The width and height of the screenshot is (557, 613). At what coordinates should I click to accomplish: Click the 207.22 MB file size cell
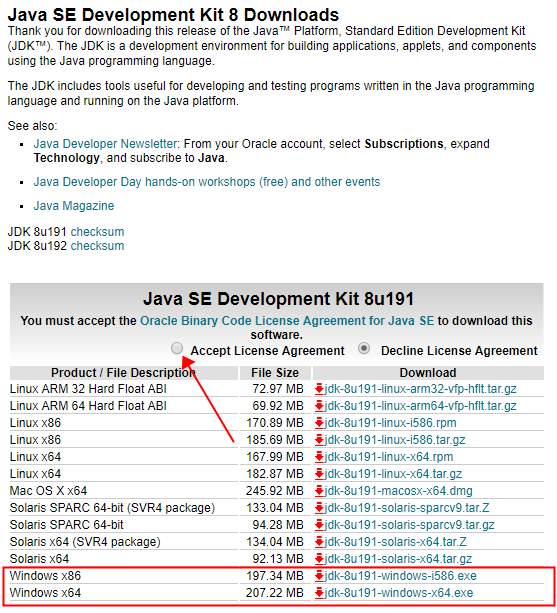tap(275, 593)
